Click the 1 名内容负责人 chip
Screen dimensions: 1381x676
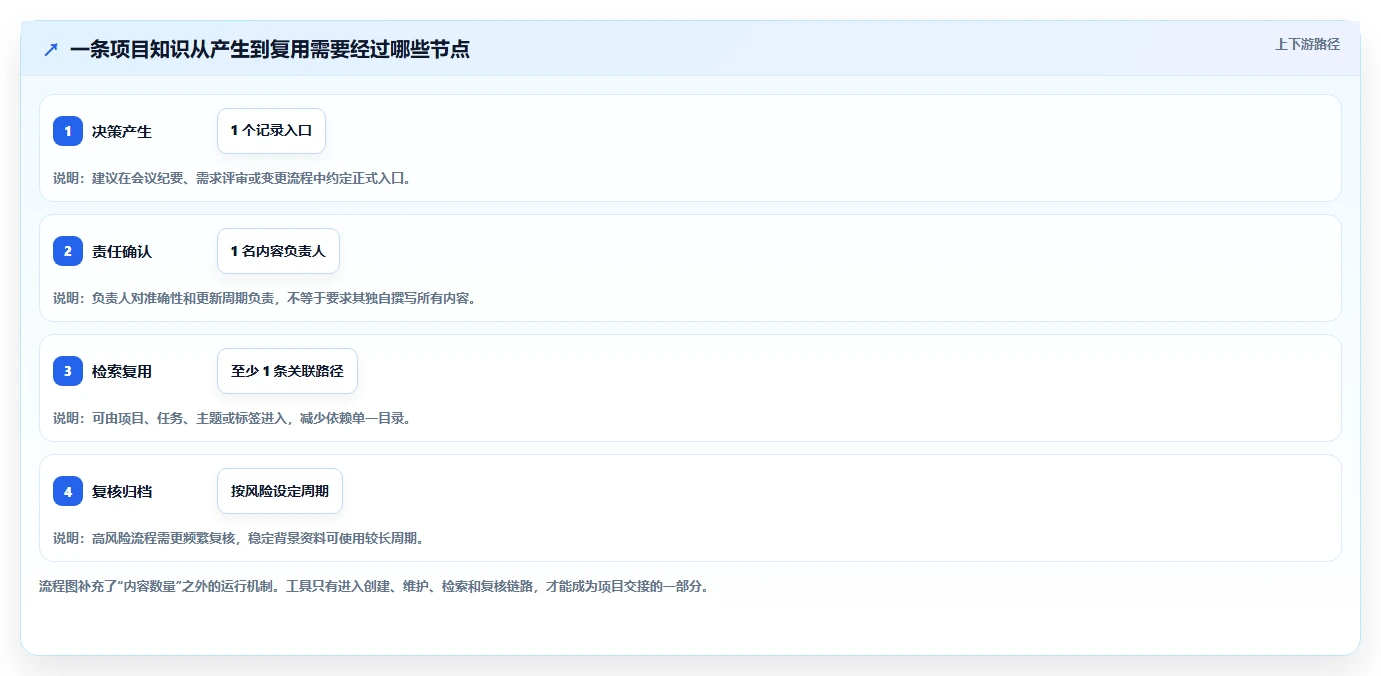pyautogui.click(x=278, y=251)
